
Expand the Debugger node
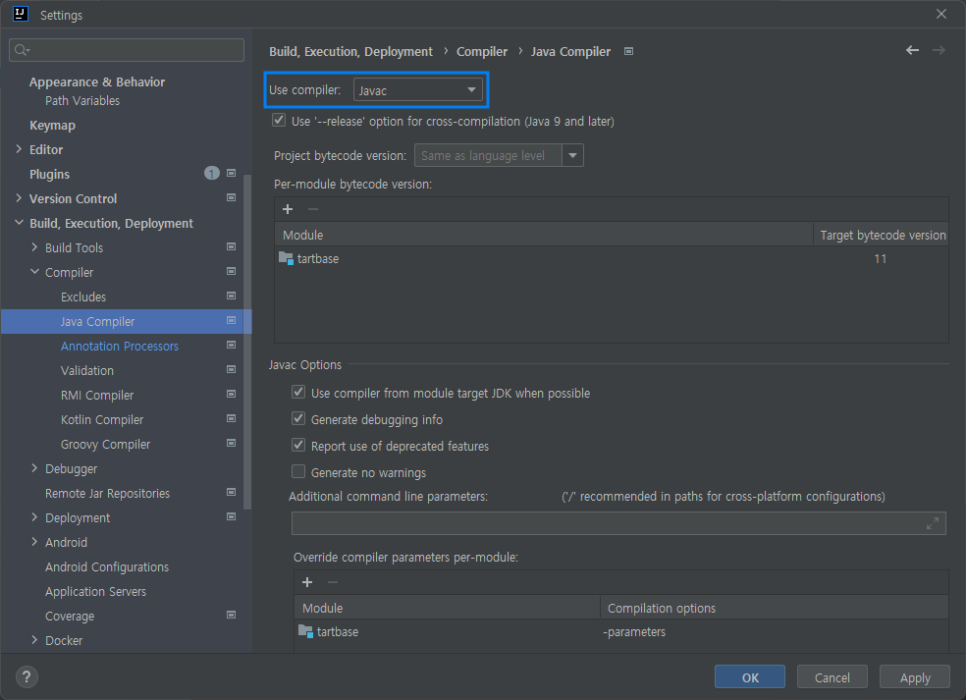click(34, 468)
